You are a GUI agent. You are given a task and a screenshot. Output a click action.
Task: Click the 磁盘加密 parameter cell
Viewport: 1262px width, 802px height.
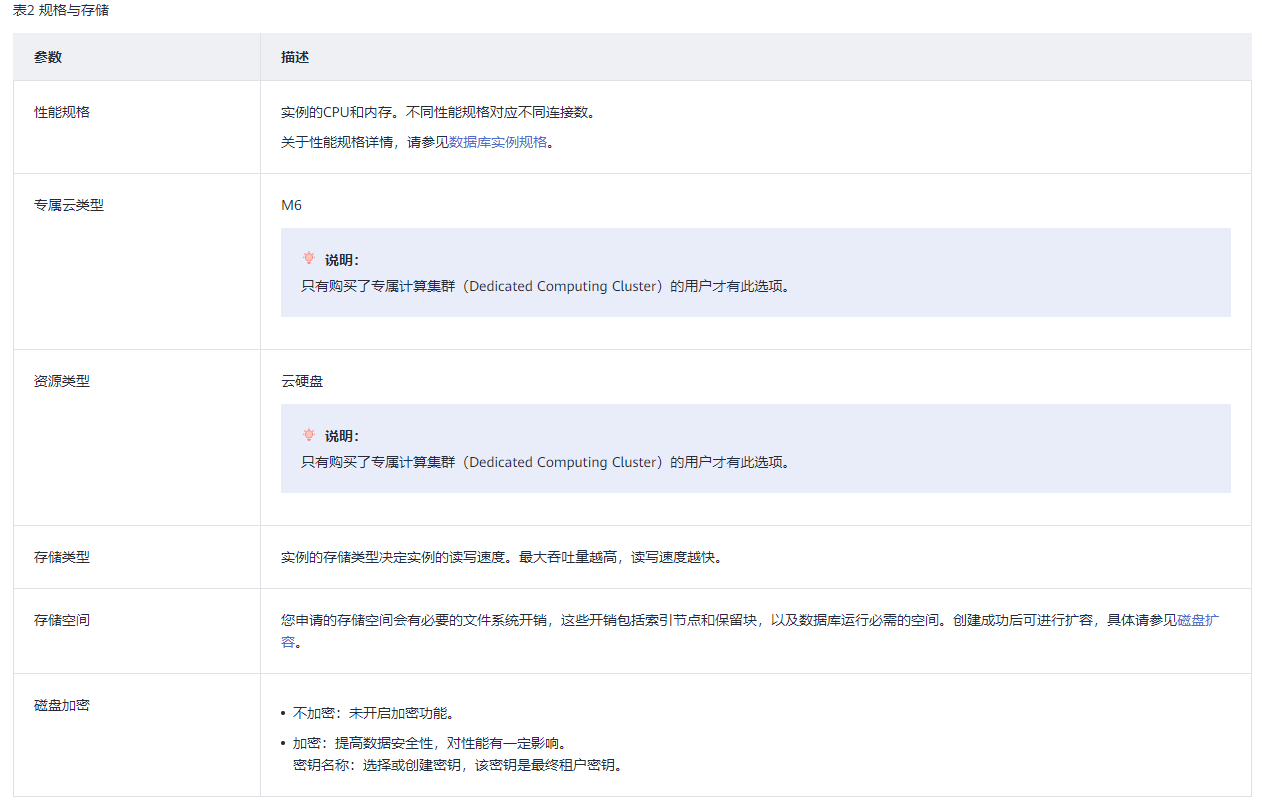(137, 735)
